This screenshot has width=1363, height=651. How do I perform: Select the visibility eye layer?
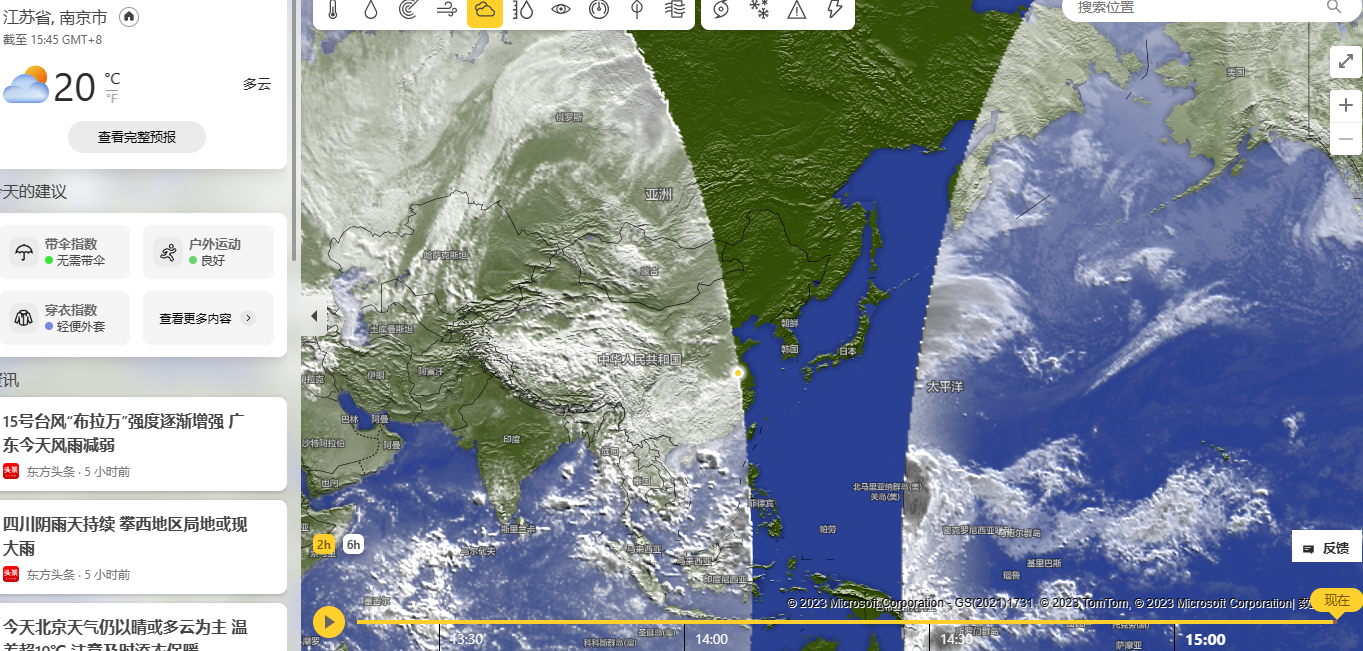(x=561, y=10)
